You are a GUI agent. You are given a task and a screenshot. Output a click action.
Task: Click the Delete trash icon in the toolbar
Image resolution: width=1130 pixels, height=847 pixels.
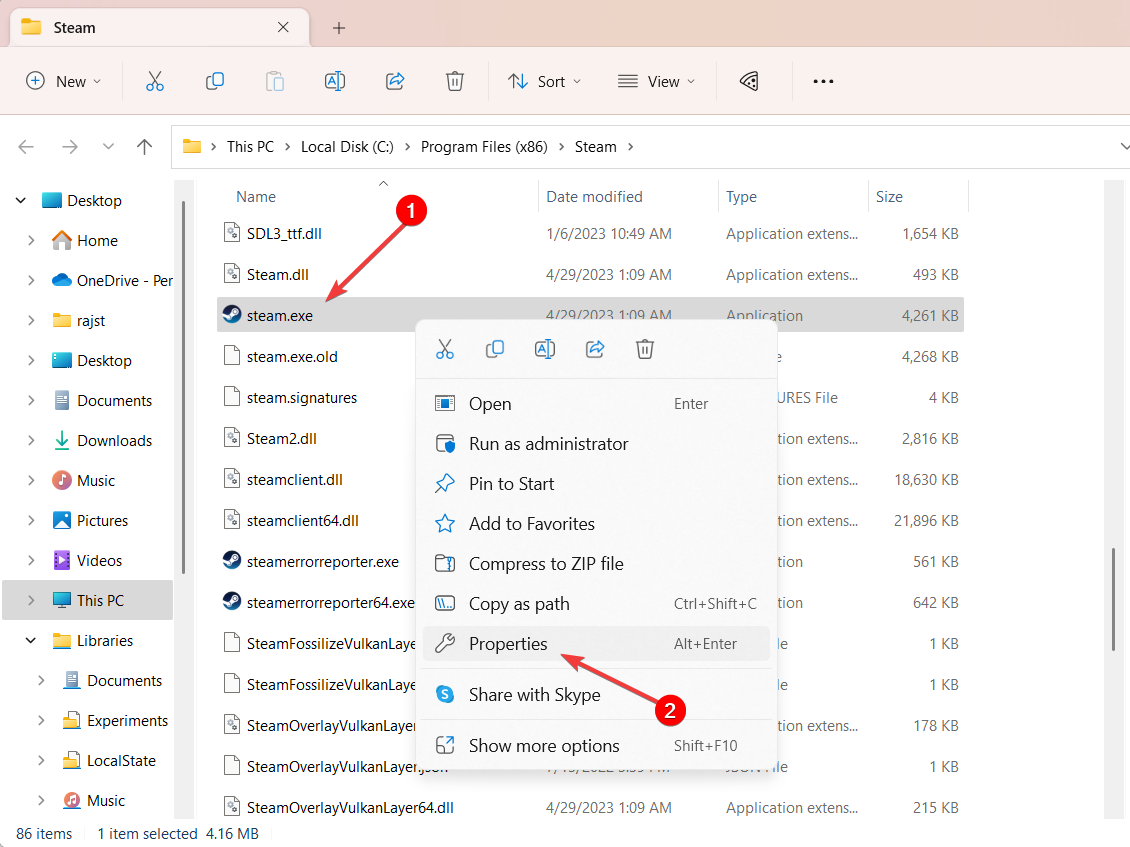[x=455, y=81]
